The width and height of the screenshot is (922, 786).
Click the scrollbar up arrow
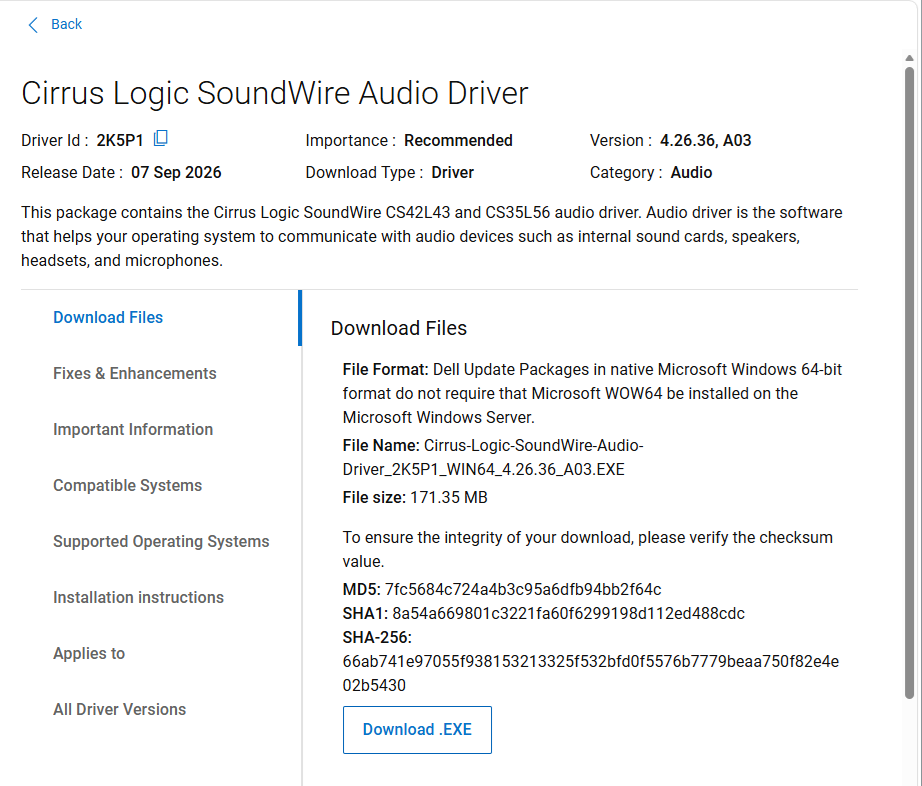point(909,58)
